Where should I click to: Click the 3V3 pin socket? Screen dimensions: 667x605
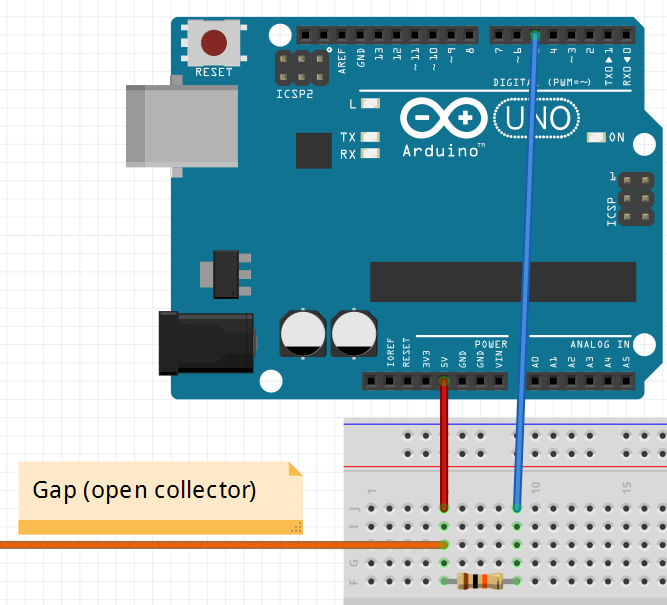(426, 381)
